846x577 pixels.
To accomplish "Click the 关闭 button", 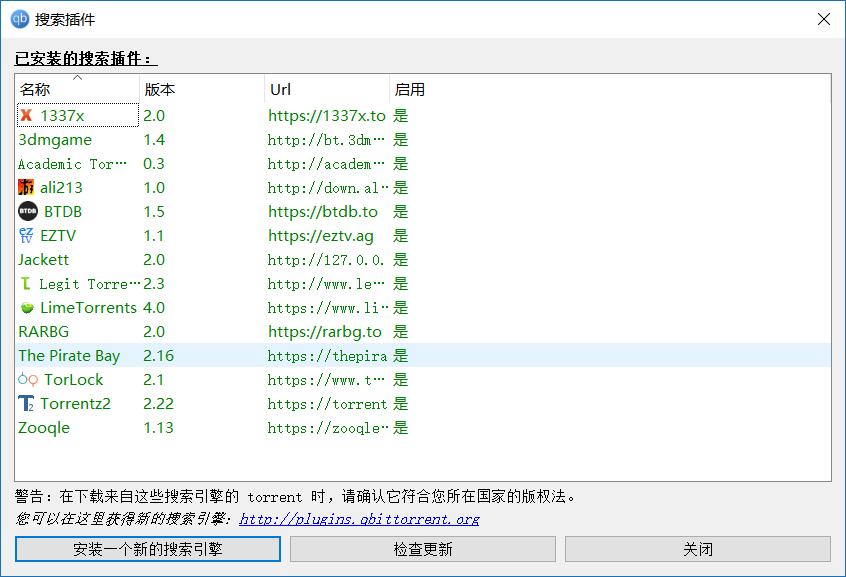I will point(698,549).
